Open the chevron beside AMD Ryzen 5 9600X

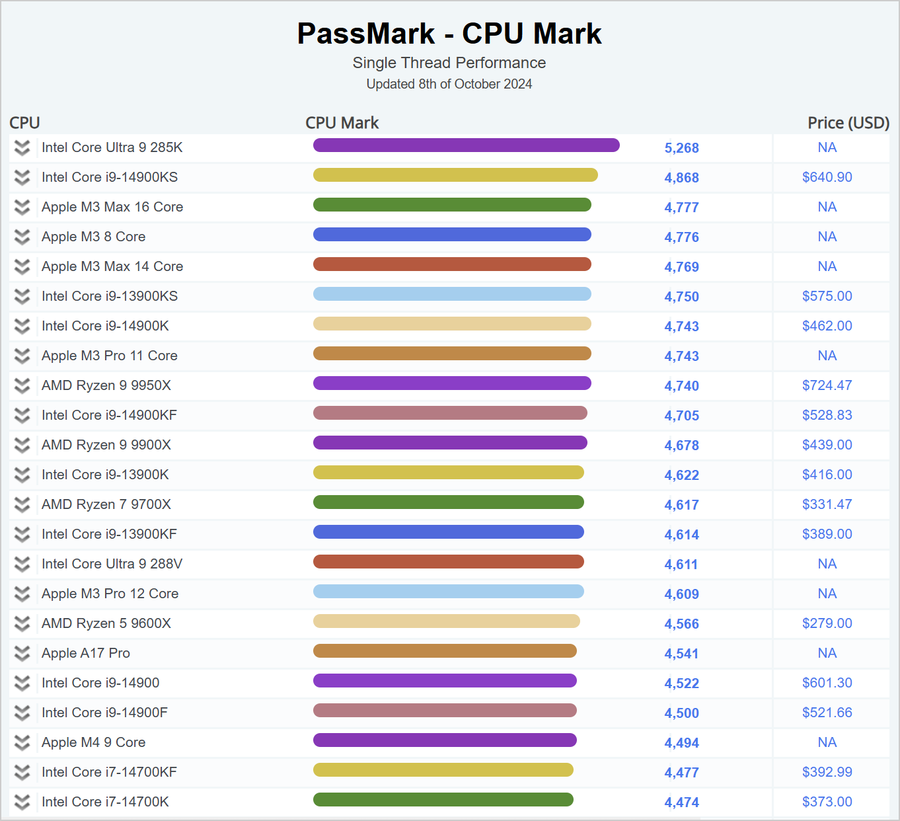click(22, 624)
